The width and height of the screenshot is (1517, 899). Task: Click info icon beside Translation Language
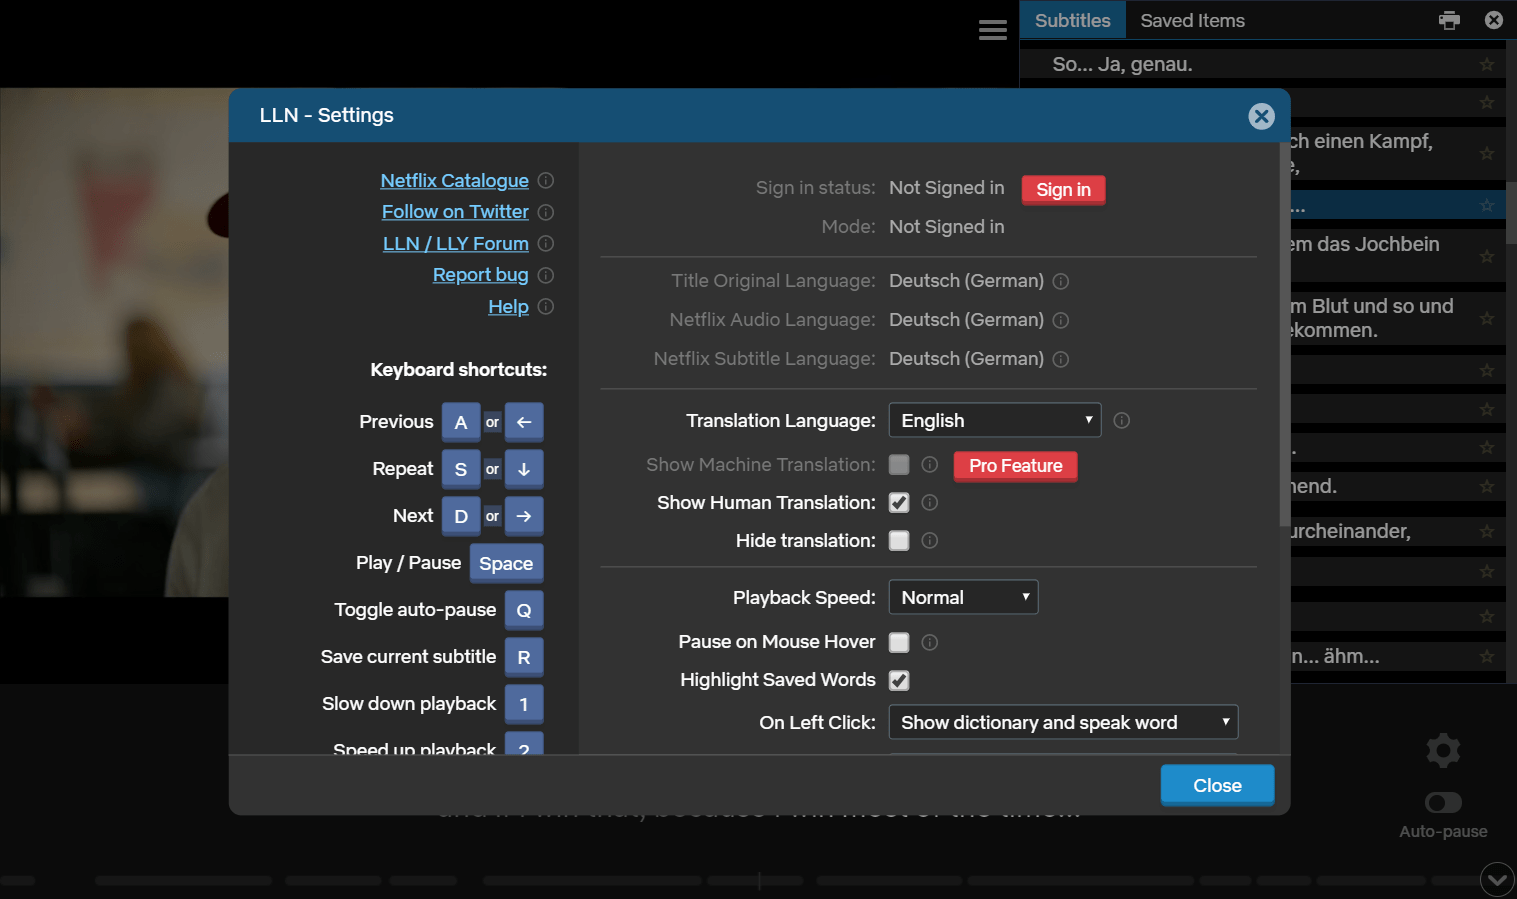pos(1121,421)
